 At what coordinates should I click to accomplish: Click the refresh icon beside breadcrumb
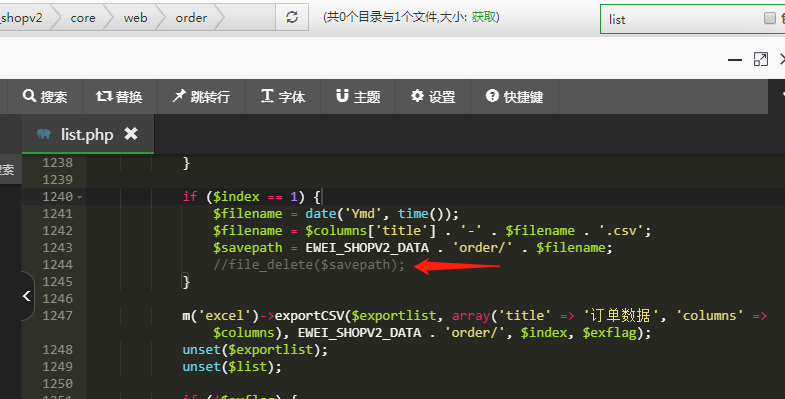(292, 17)
